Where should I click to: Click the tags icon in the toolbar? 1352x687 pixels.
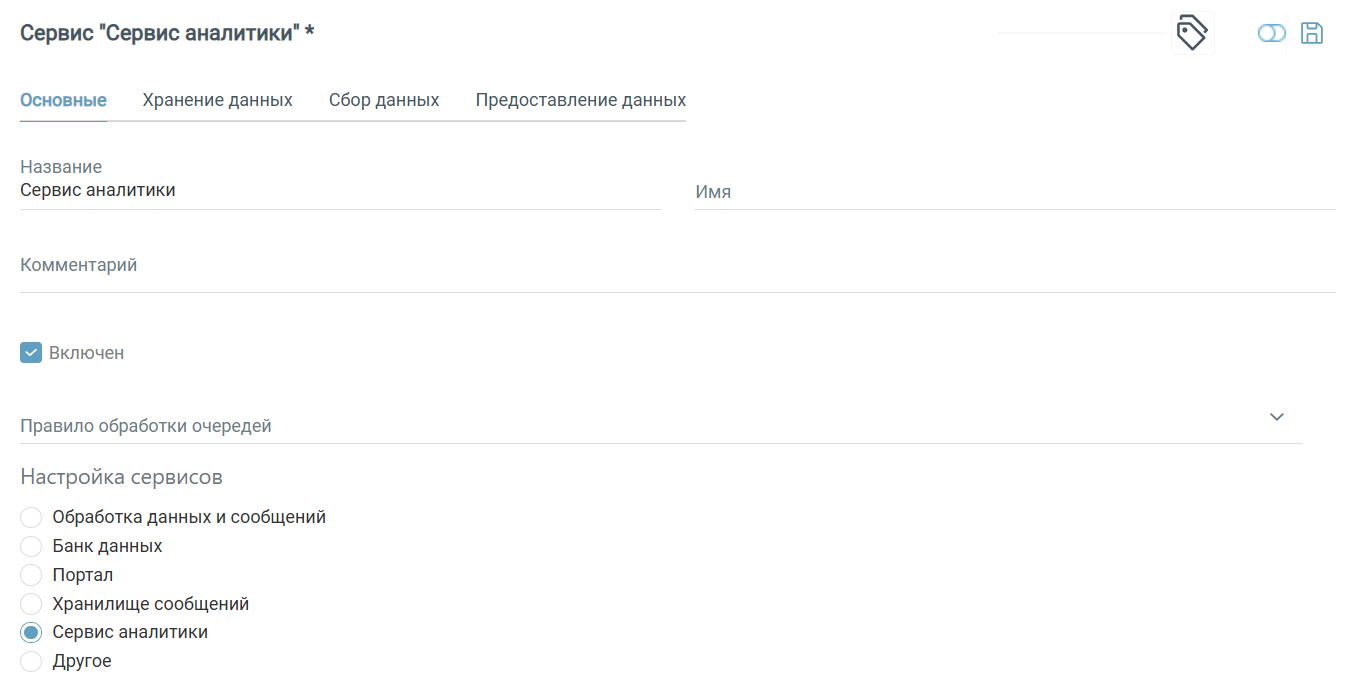1192,32
